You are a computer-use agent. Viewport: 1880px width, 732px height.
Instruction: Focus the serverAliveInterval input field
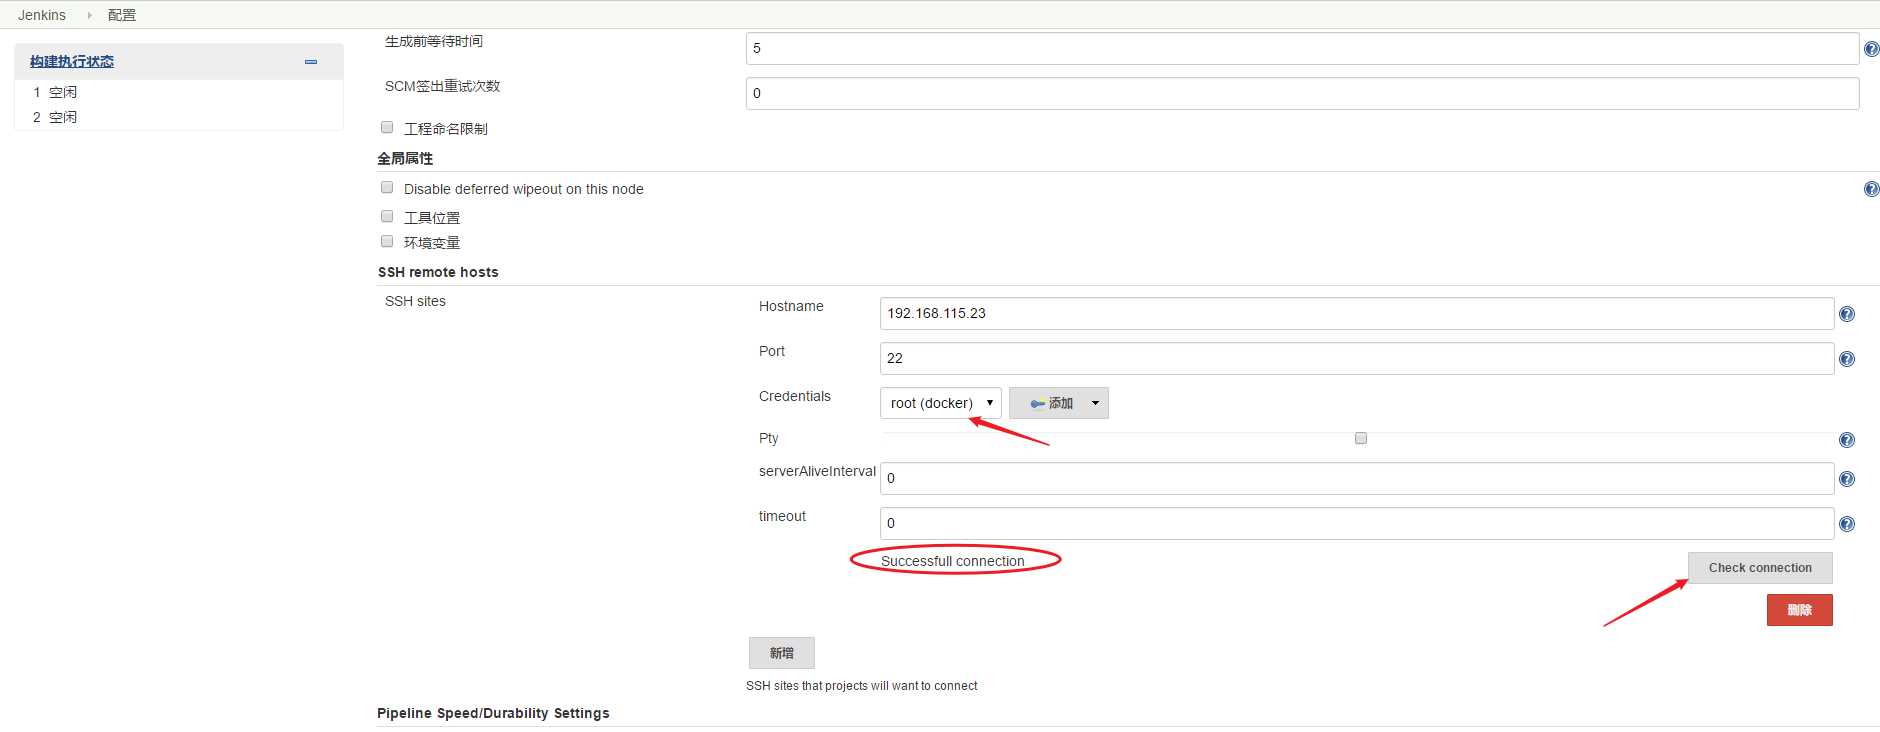pos(1357,478)
